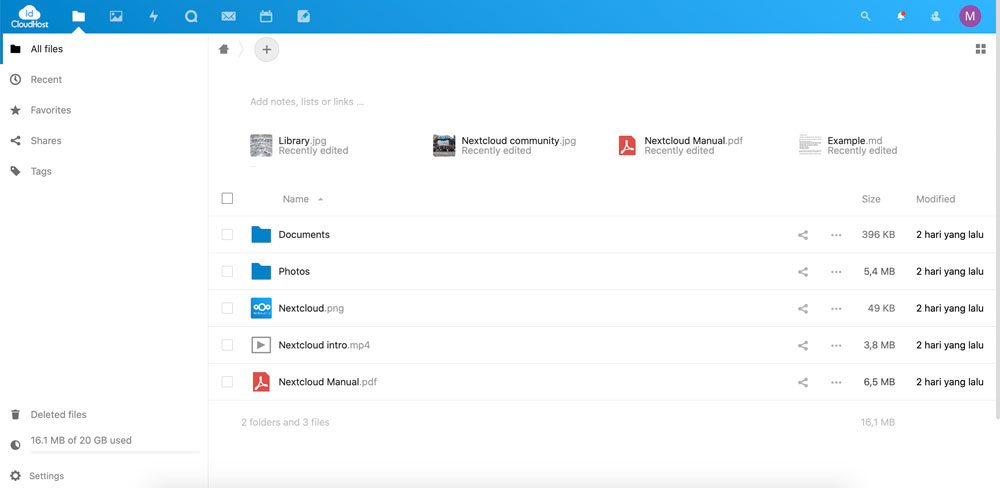Share Nextcloud intro.mp4 file
The image size is (1000, 488).
803,346
